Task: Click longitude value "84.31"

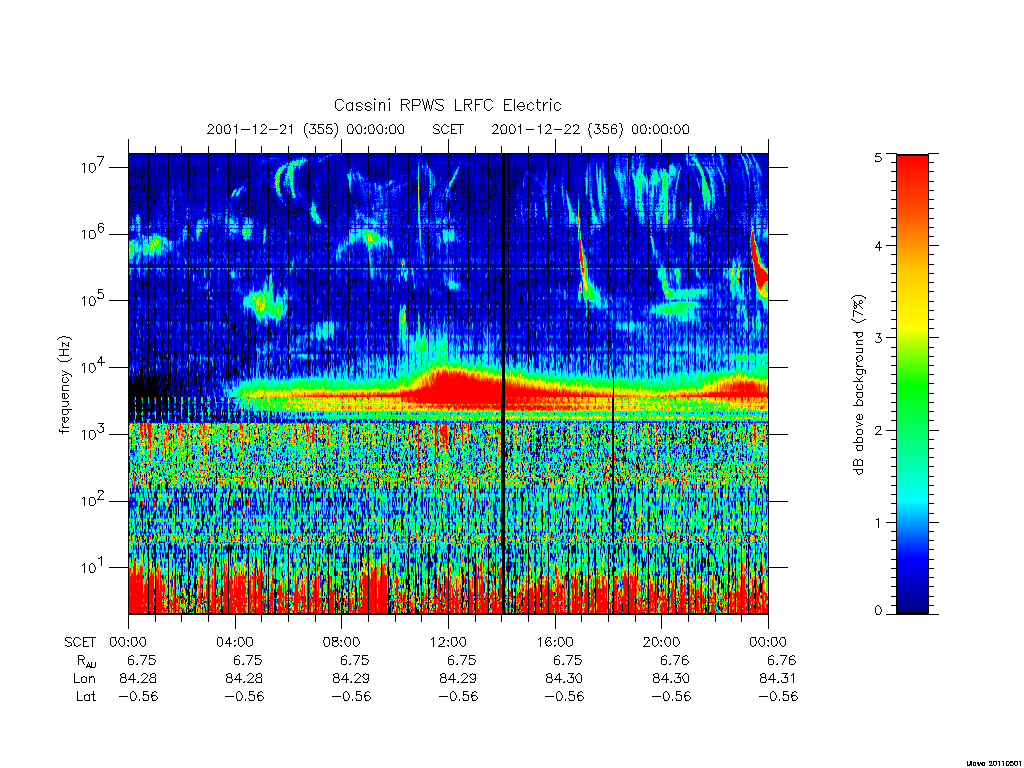Action: pos(777,679)
